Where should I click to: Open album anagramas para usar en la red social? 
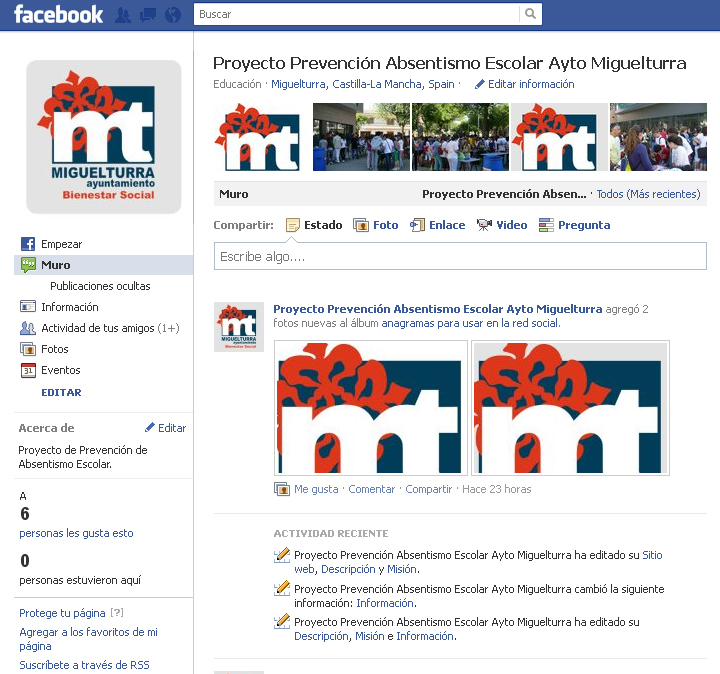pos(471,323)
